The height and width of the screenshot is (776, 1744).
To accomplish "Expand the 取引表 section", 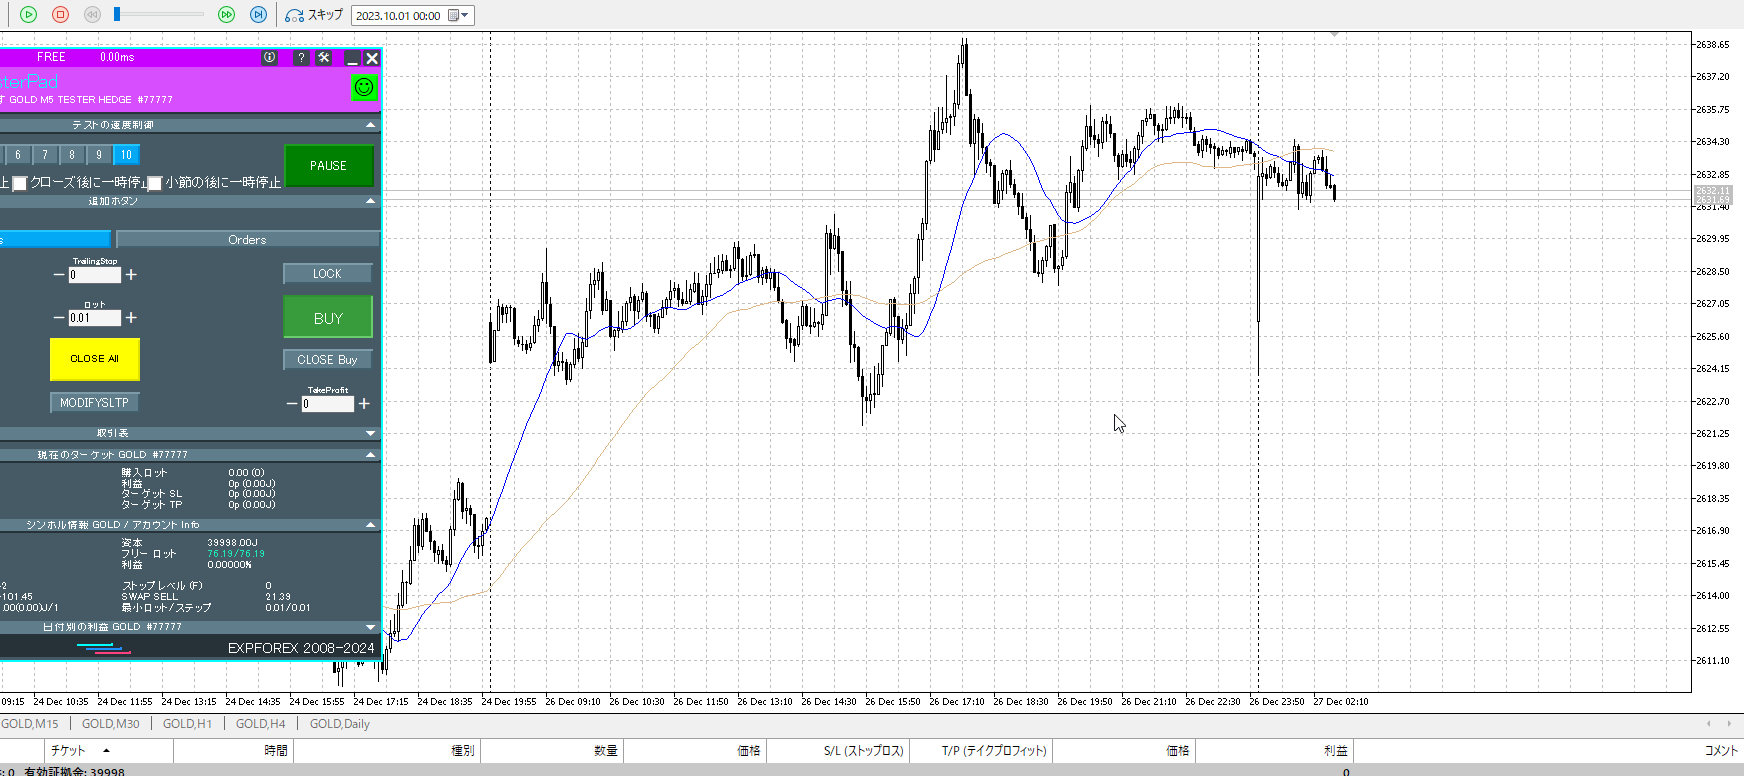I will click(x=371, y=433).
